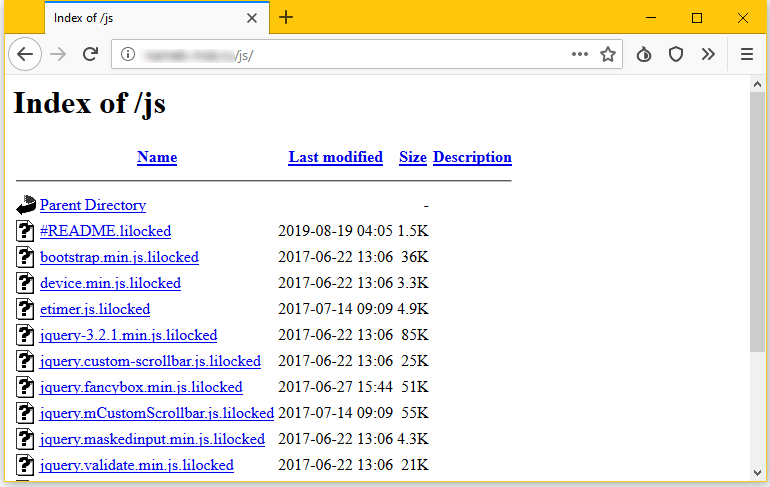Expand the toolbar overflow chevron
770x487 pixels.
coord(708,55)
